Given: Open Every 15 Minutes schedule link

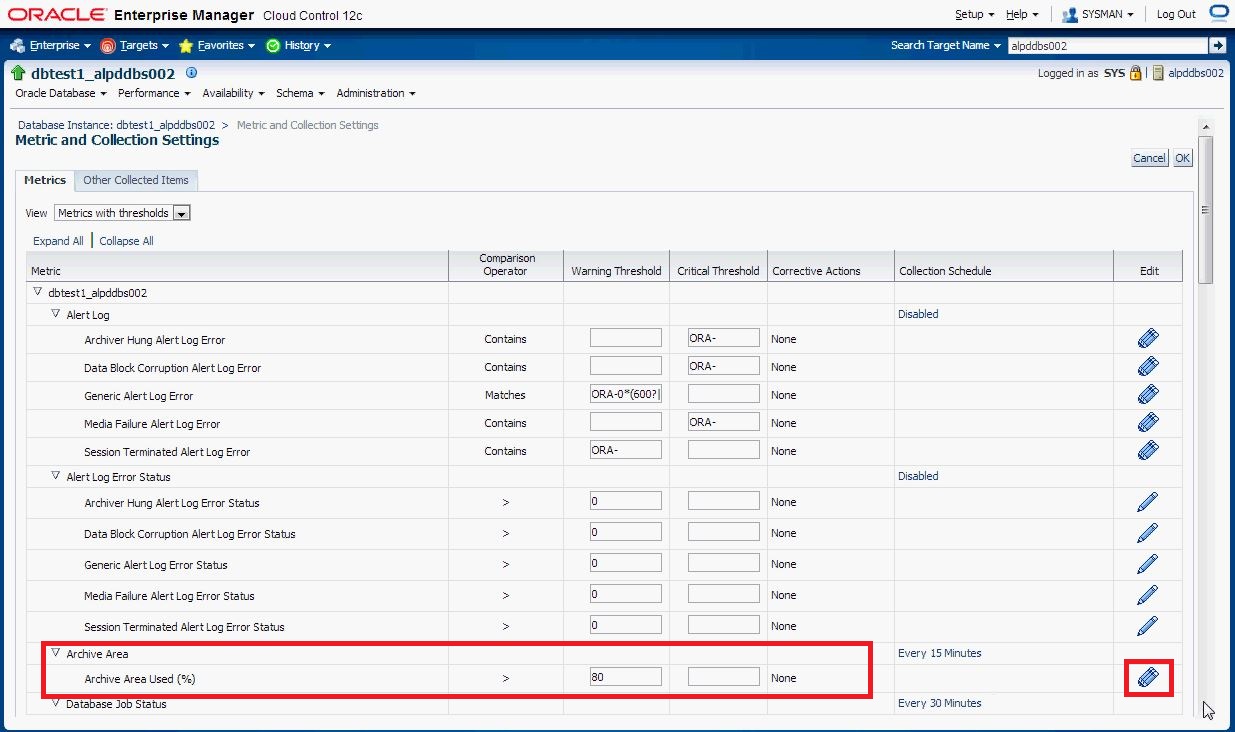Looking at the screenshot, I should 940,653.
